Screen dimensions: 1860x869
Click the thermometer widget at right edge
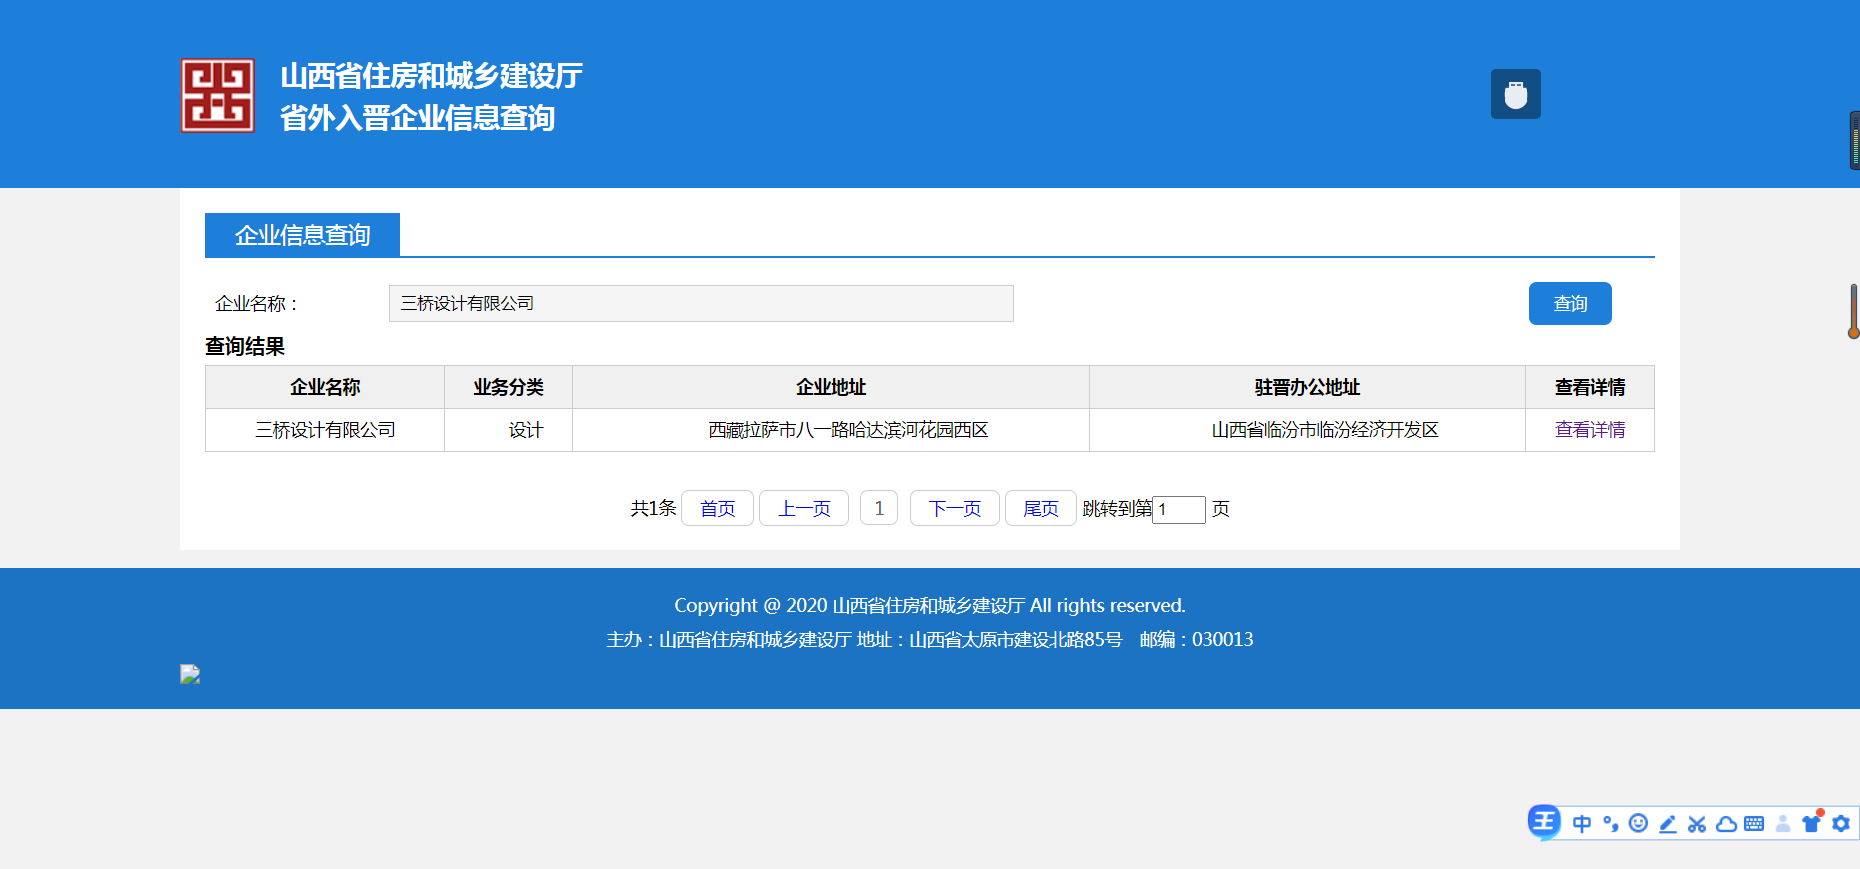tap(1853, 312)
